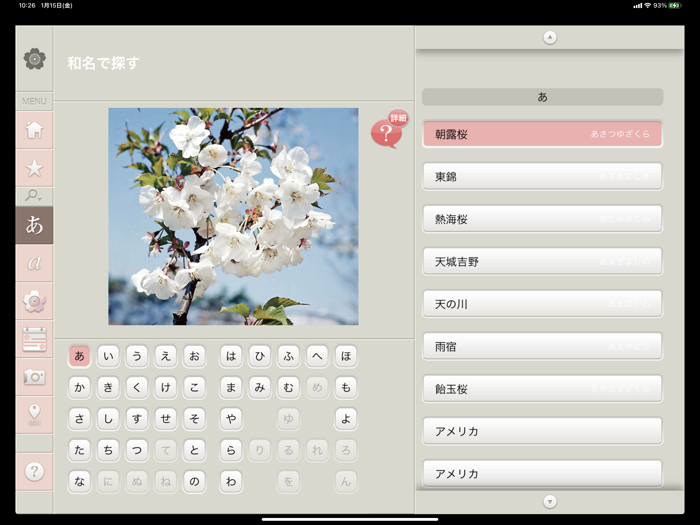Select kana key へ
Screen dimensions: 700x525
317,356
